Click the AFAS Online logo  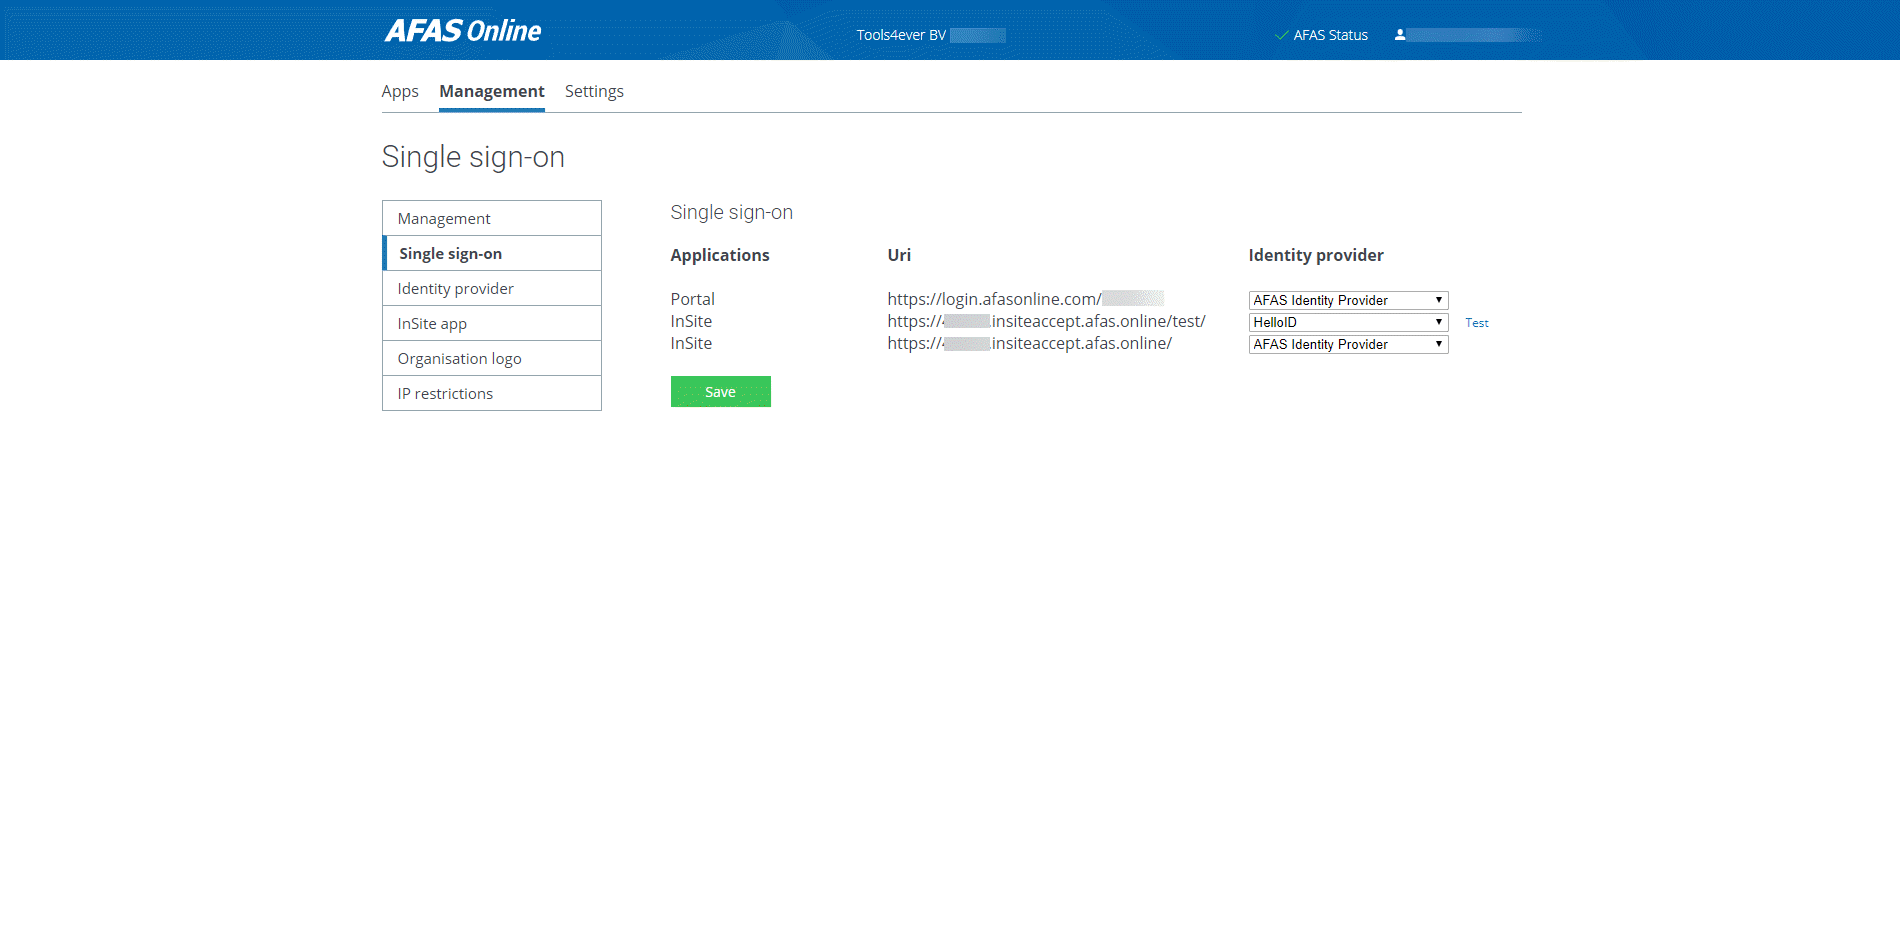463,31
